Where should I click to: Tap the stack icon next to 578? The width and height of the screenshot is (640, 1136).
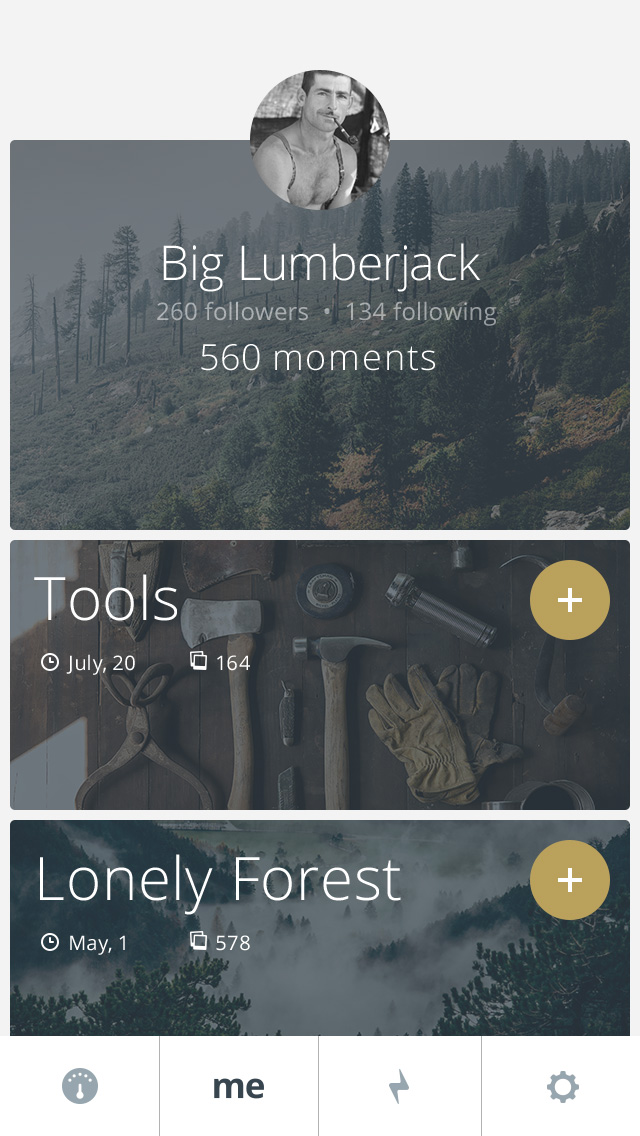[x=199, y=940]
